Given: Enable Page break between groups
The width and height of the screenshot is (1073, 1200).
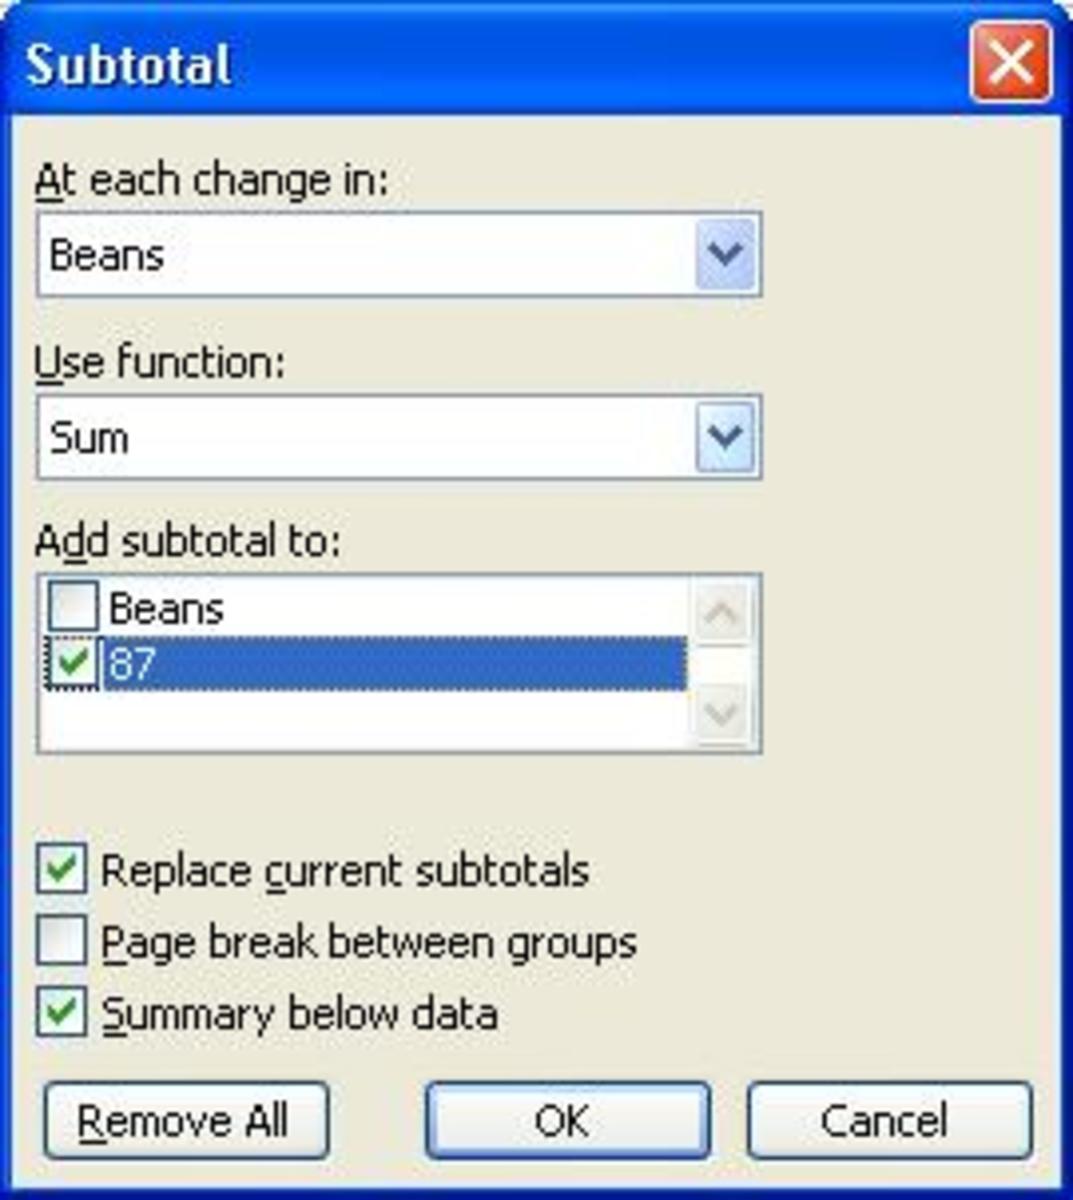Looking at the screenshot, I should coord(62,942).
